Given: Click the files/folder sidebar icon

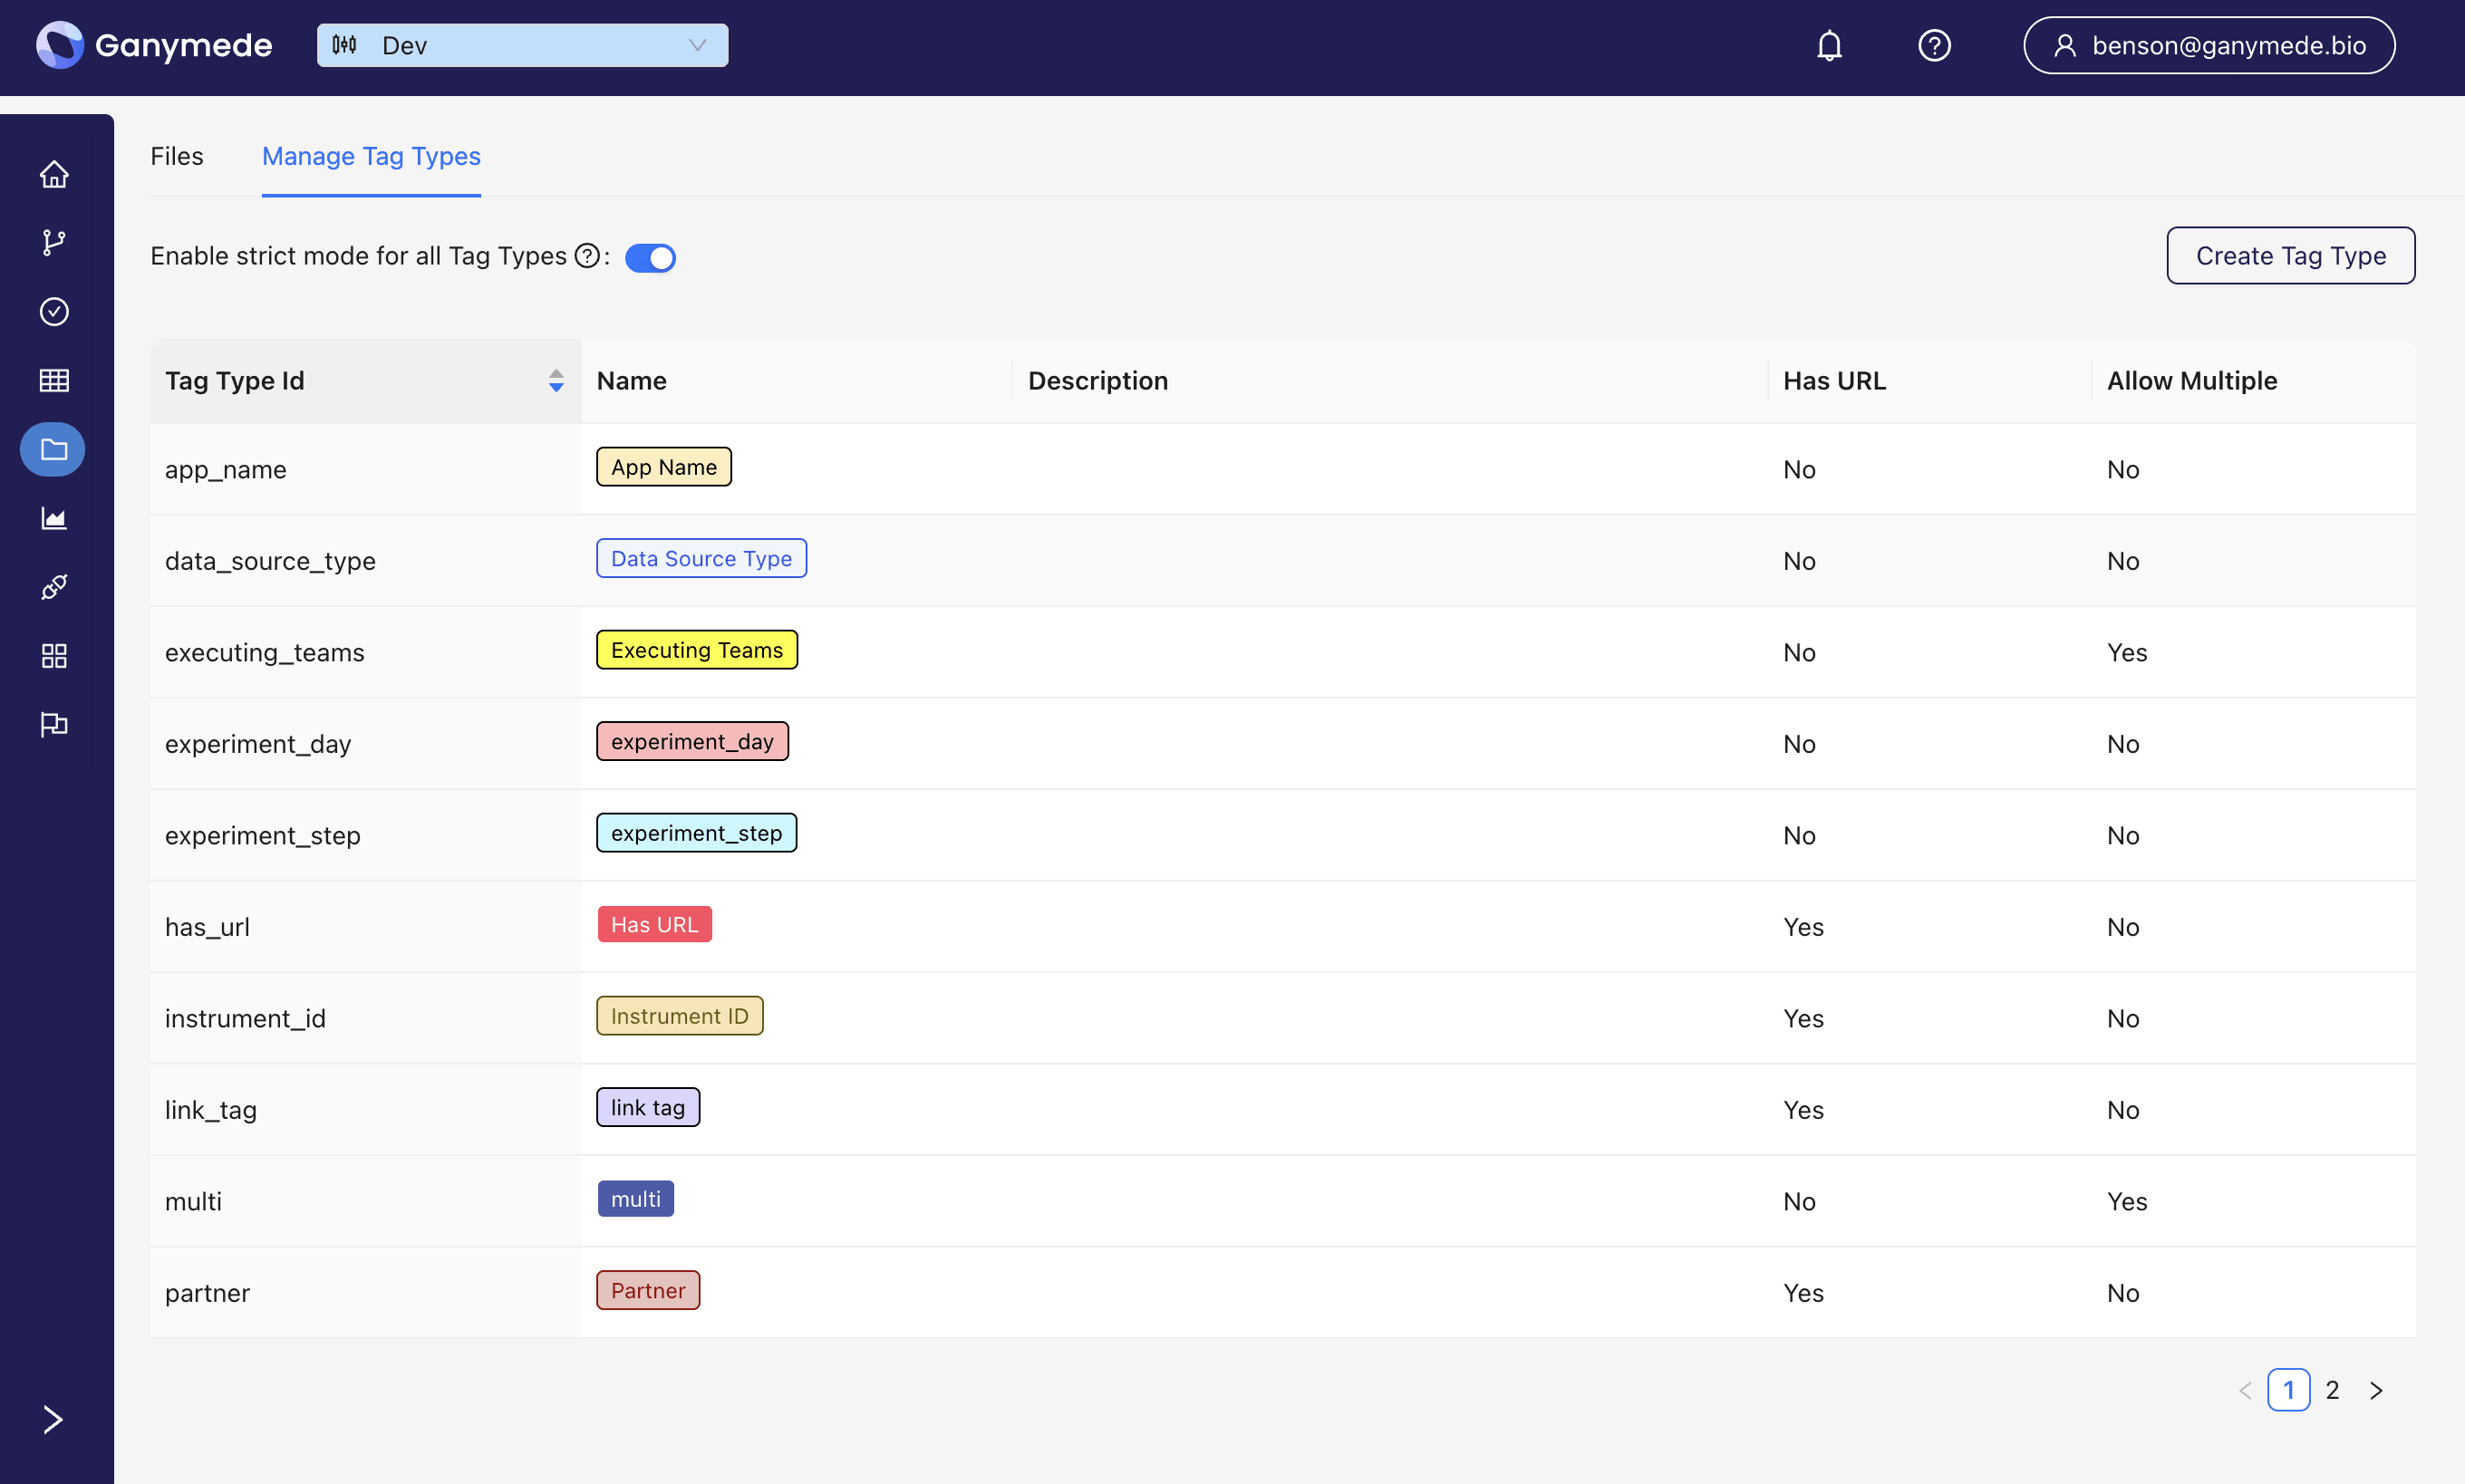Looking at the screenshot, I should pyautogui.click(x=54, y=448).
